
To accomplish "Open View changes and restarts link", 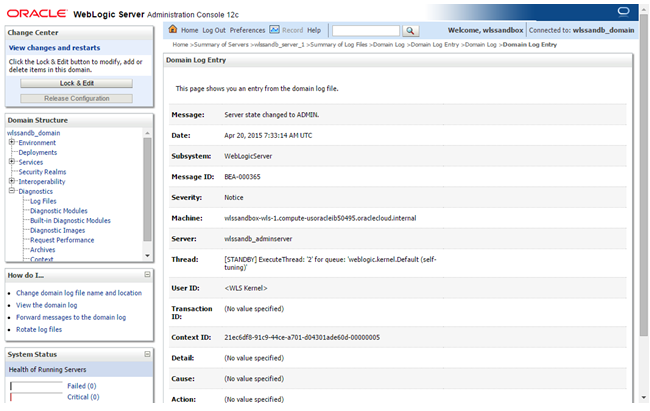I will tap(54, 48).
